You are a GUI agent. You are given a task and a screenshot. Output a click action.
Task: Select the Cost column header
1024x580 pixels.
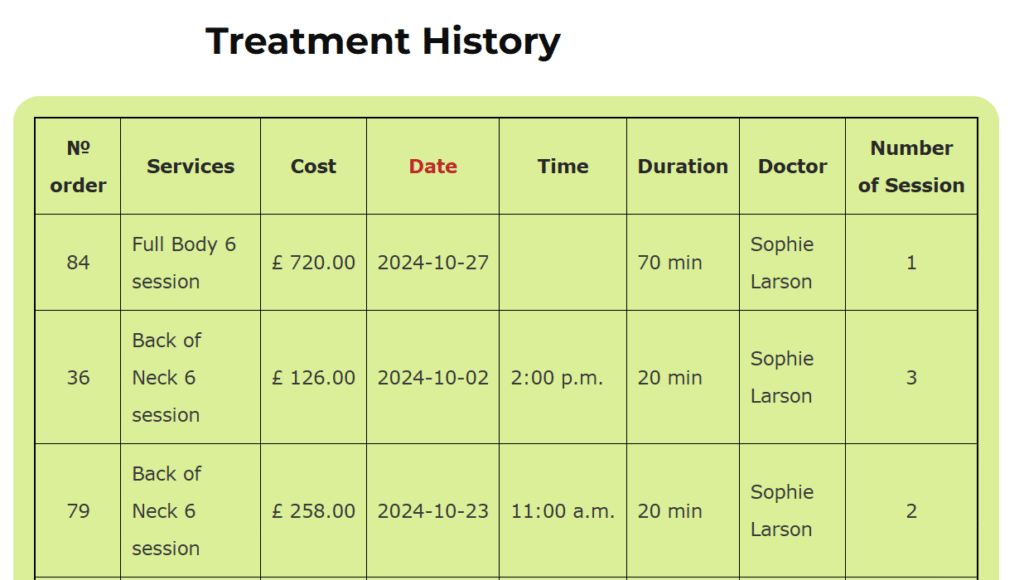[313, 167]
